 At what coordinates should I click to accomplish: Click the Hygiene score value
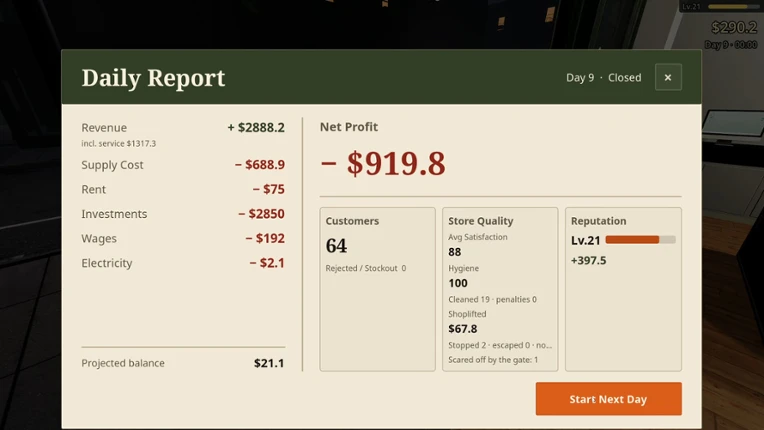tap(458, 283)
